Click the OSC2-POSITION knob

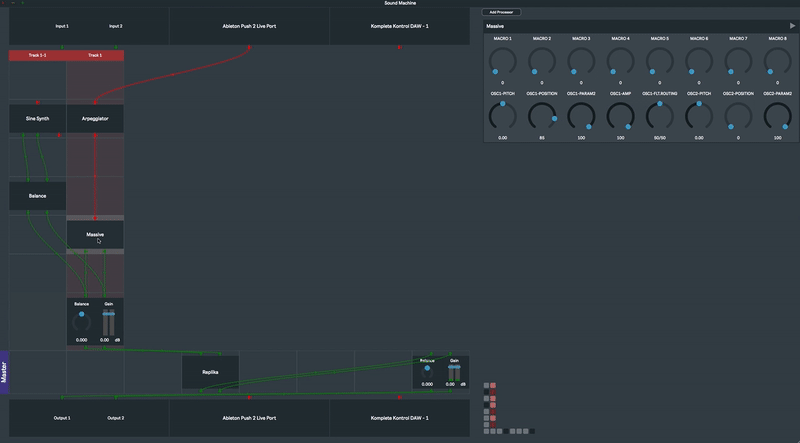point(738,116)
